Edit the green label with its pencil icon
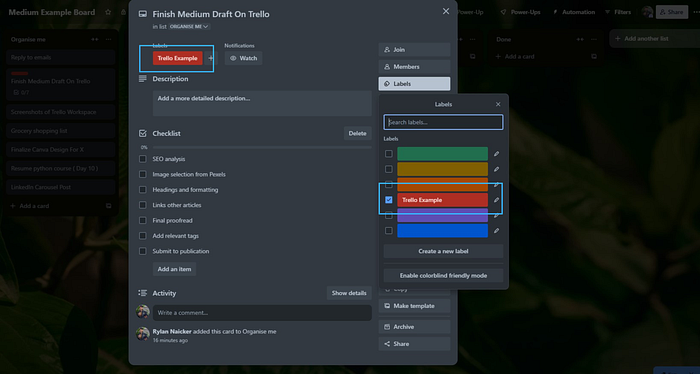 click(496, 154)
